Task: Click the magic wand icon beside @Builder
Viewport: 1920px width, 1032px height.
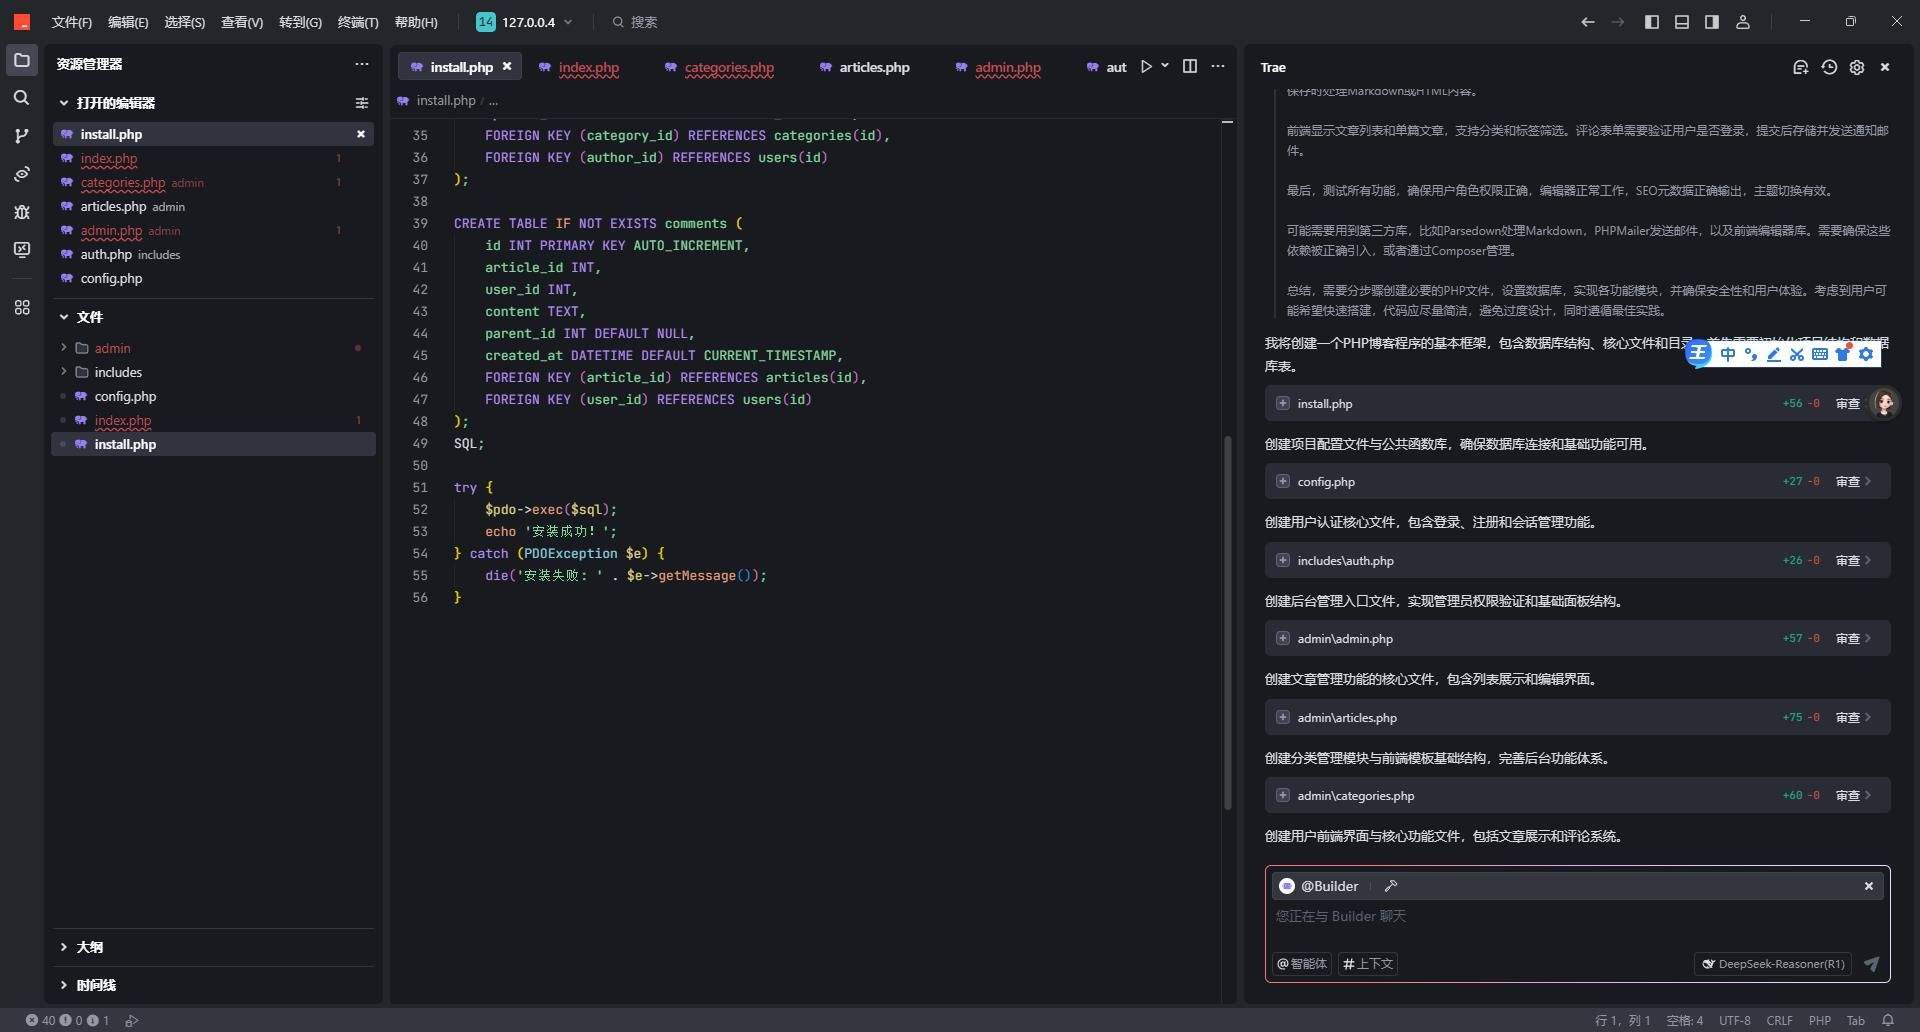Action: tap(1391, 886)
